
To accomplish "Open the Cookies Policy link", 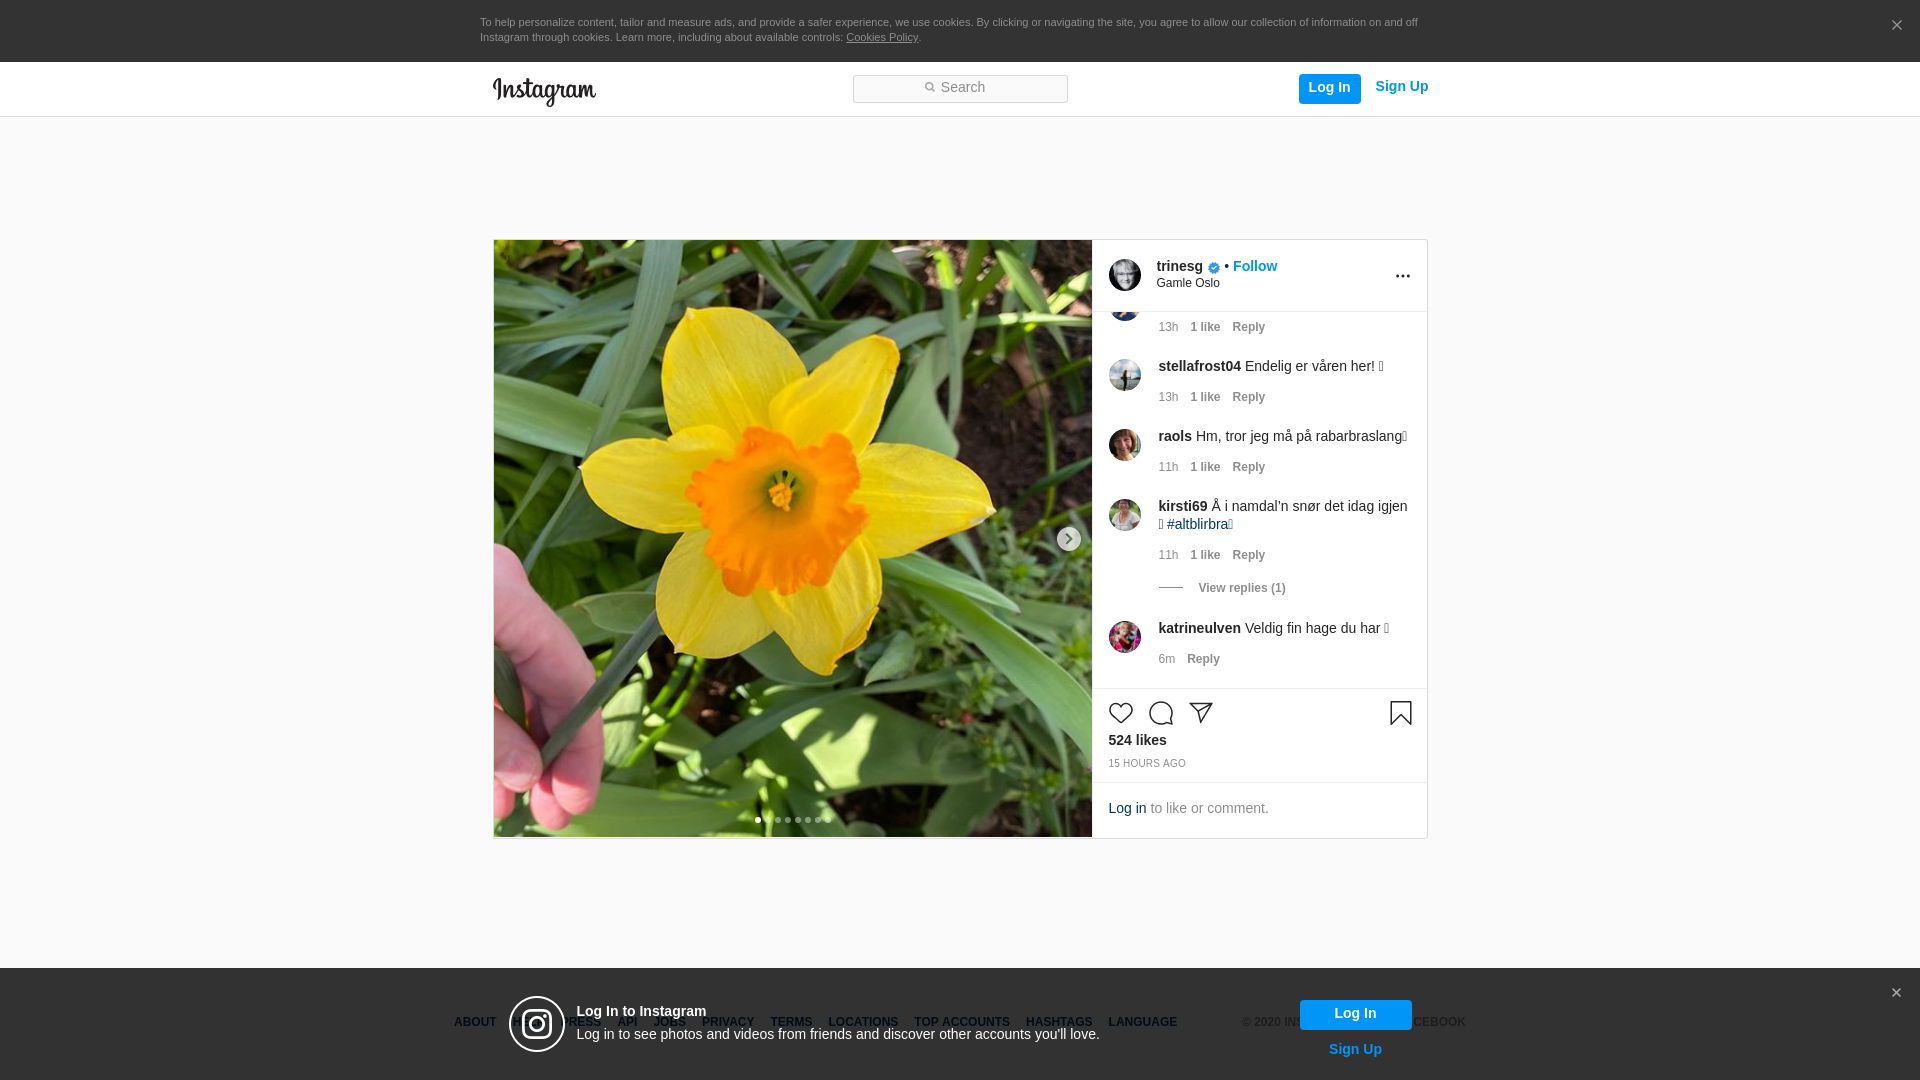I will click(882, 38).
